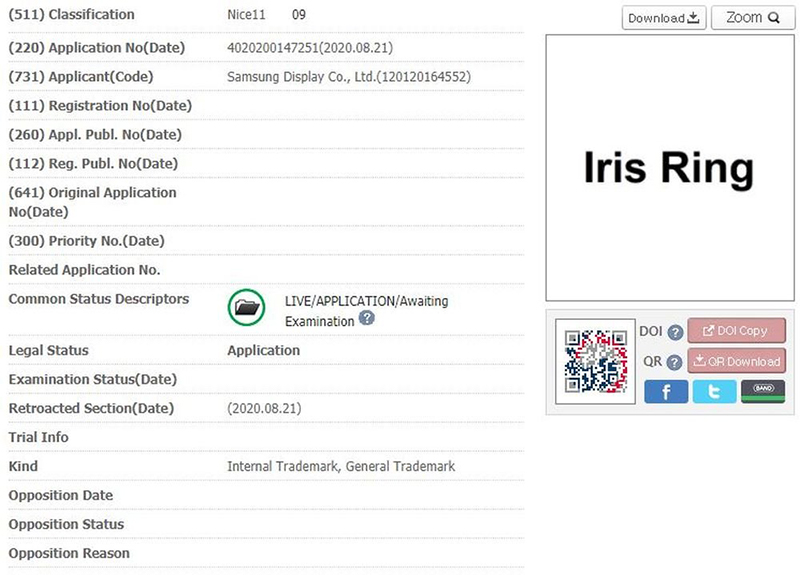The image size is (800, 575).
Task: Click the QR code image
Action: point(595,361)
